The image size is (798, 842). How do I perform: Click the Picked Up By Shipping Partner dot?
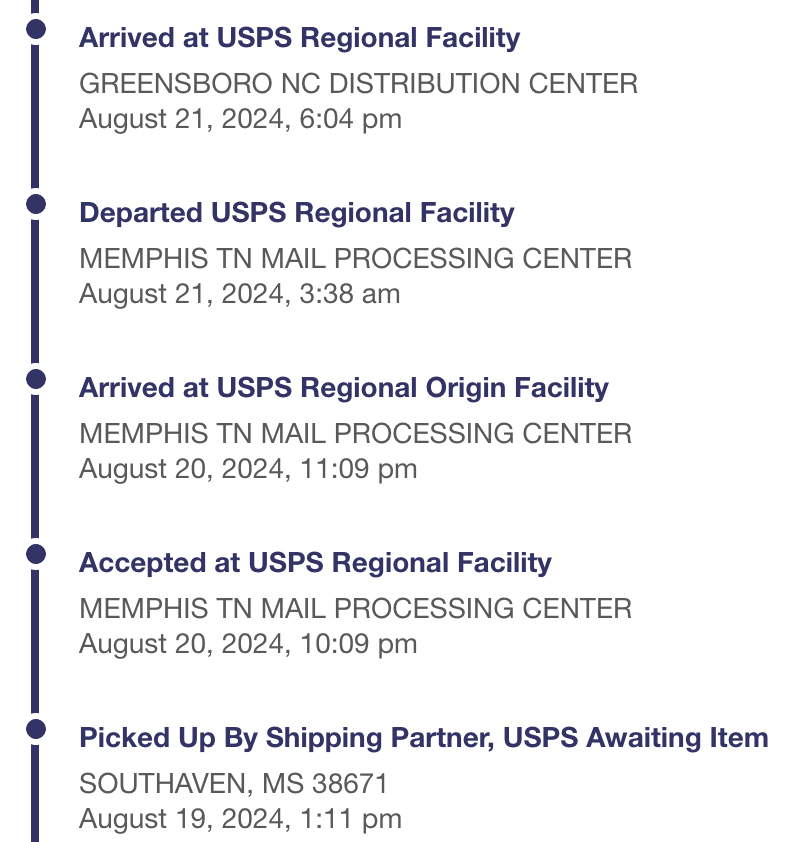pos(36,730)
